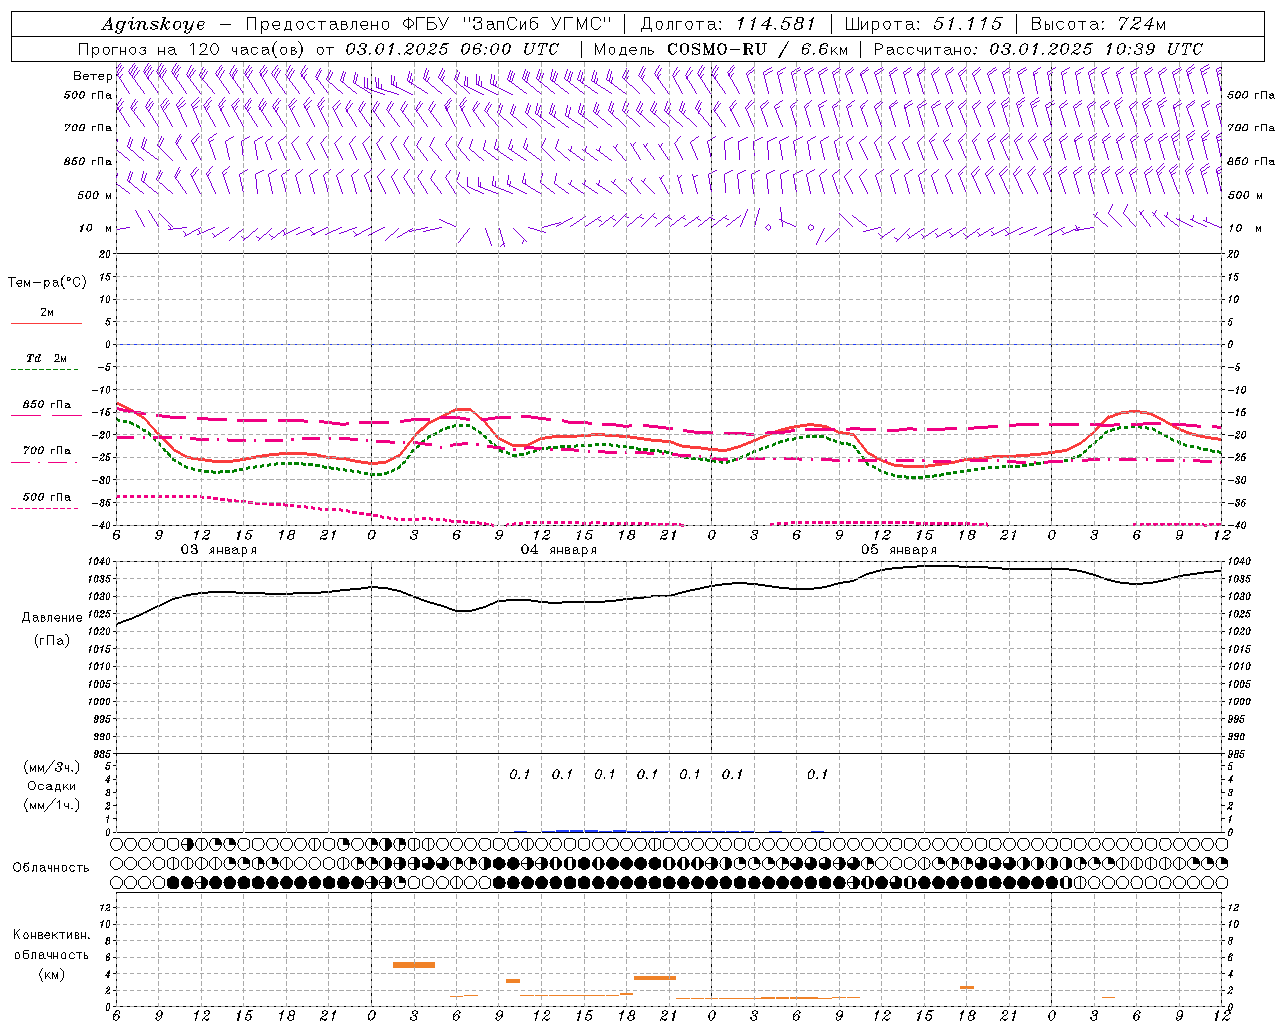Click the 04 января date label
Screen dimensions: 1280x1024
coord(559,550)
